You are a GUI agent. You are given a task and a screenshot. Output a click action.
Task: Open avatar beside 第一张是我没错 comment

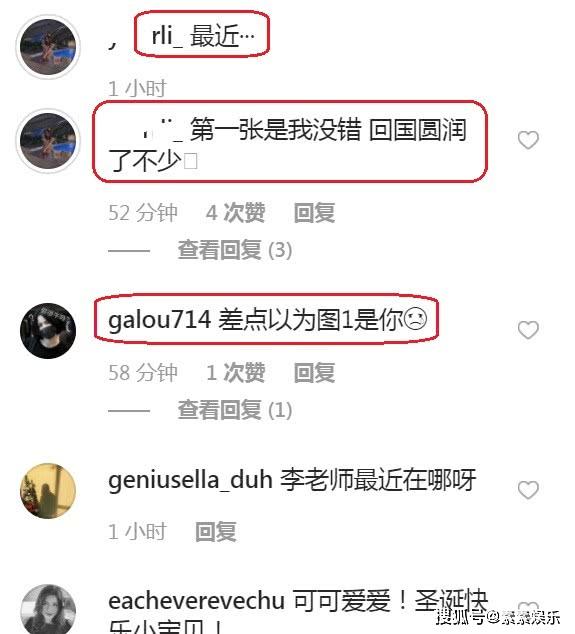click(48, 141)
